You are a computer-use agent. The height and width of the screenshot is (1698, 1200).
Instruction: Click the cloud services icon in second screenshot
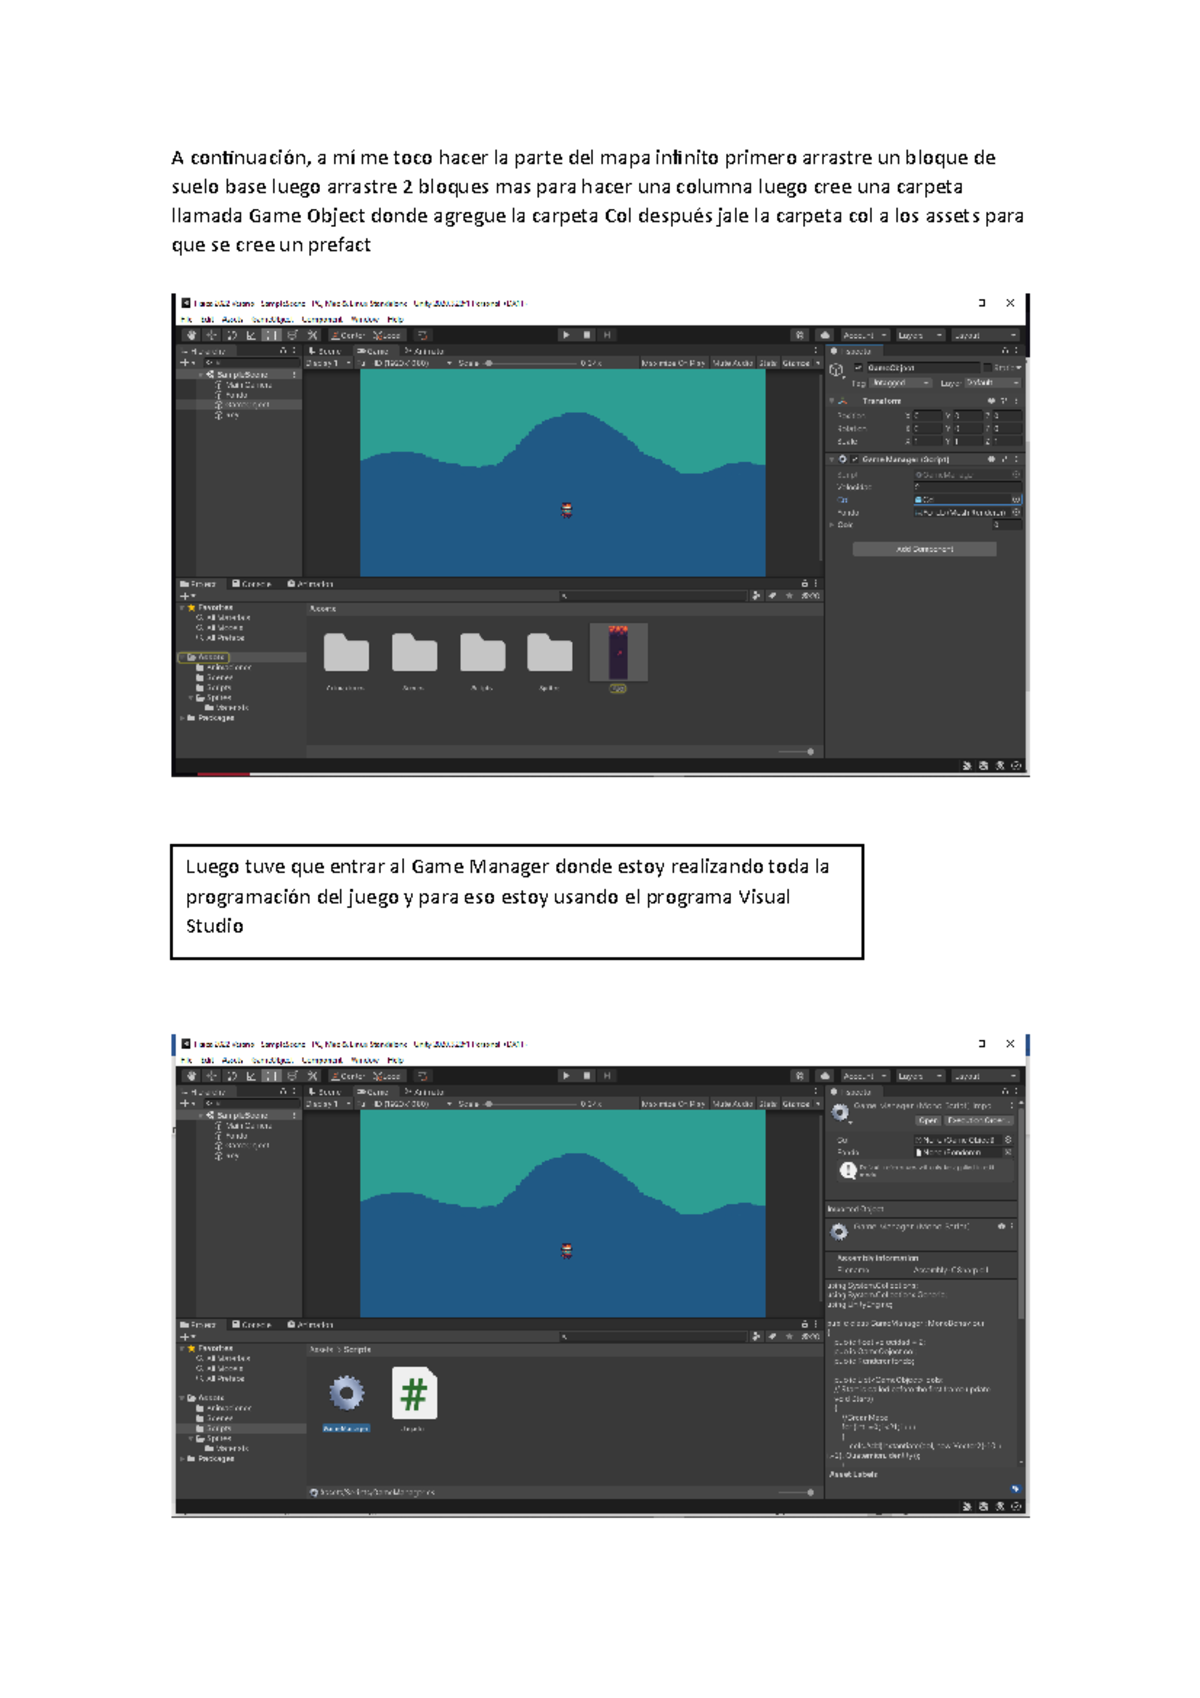pyautogui.click(x=824, y=1076)
